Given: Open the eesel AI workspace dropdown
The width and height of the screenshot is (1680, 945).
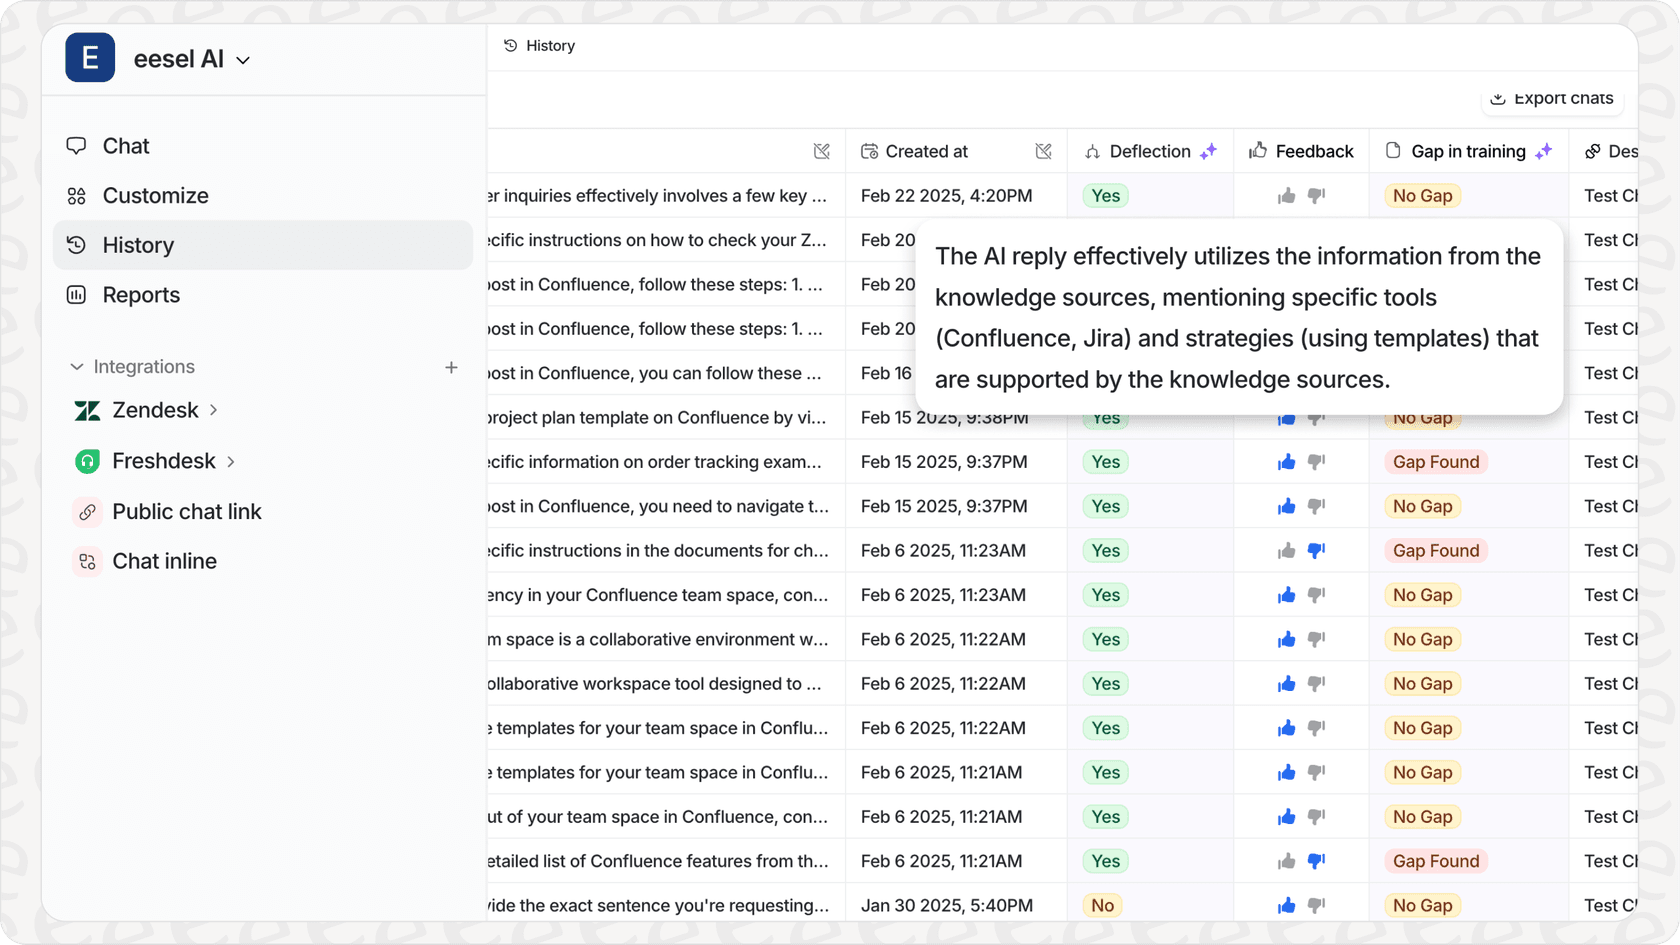Looking at the screenshot, I should coord(242,60).
